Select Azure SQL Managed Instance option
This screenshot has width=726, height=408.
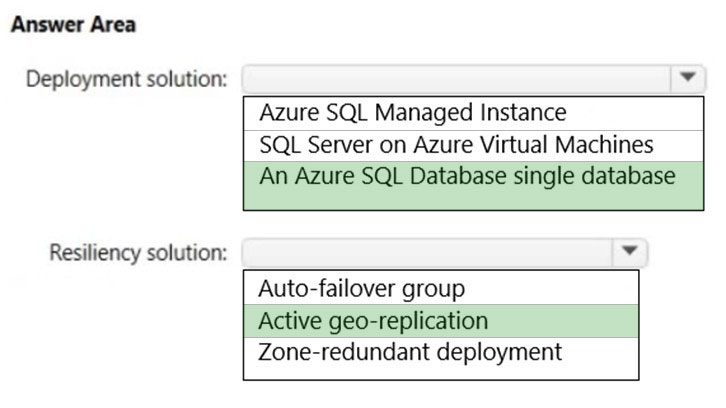click(x=473, y=113)
